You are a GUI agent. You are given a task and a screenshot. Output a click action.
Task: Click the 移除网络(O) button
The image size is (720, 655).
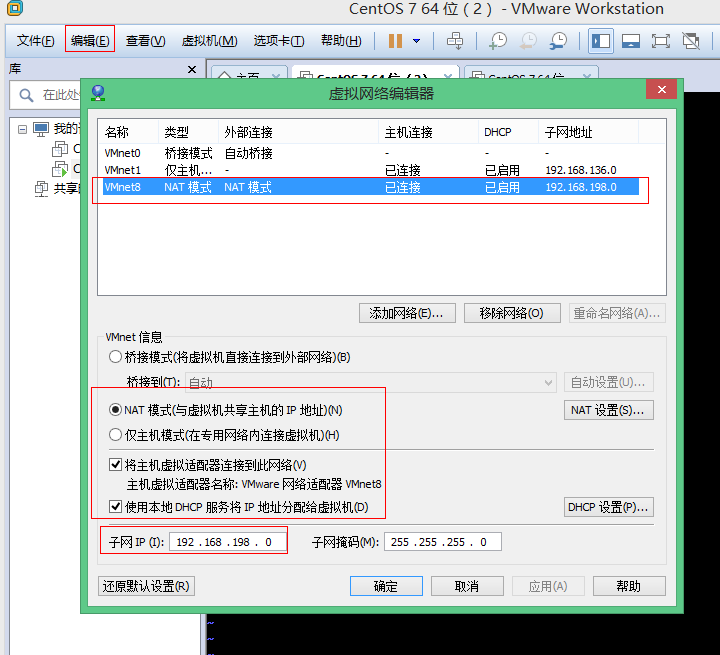coord(512,313)
